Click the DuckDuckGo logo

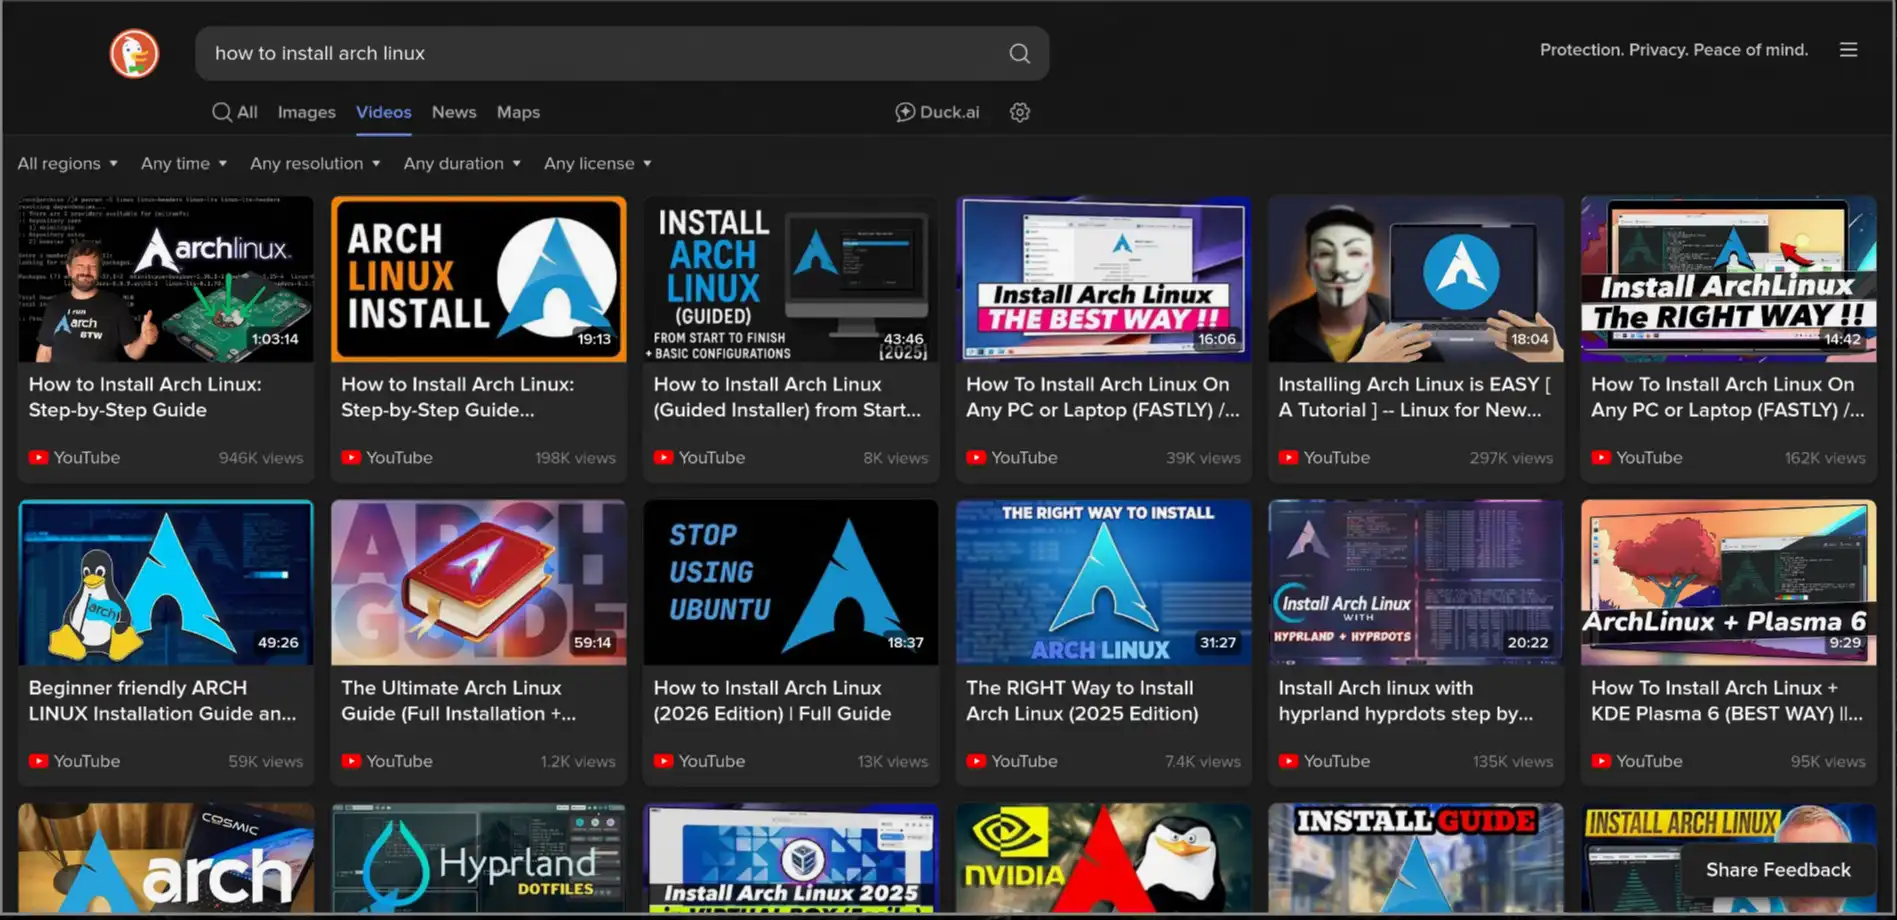134,53
